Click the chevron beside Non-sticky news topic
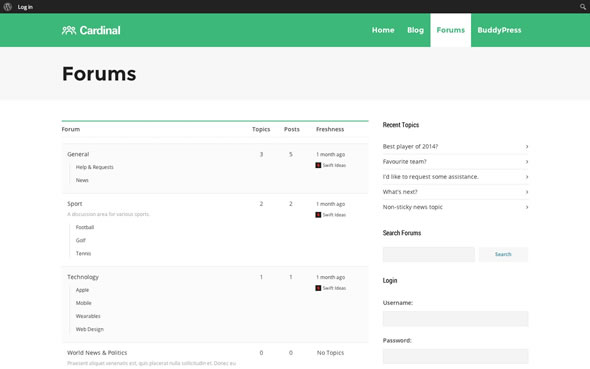The width and height of the screenshot is (590, 369). pos(527,207)
